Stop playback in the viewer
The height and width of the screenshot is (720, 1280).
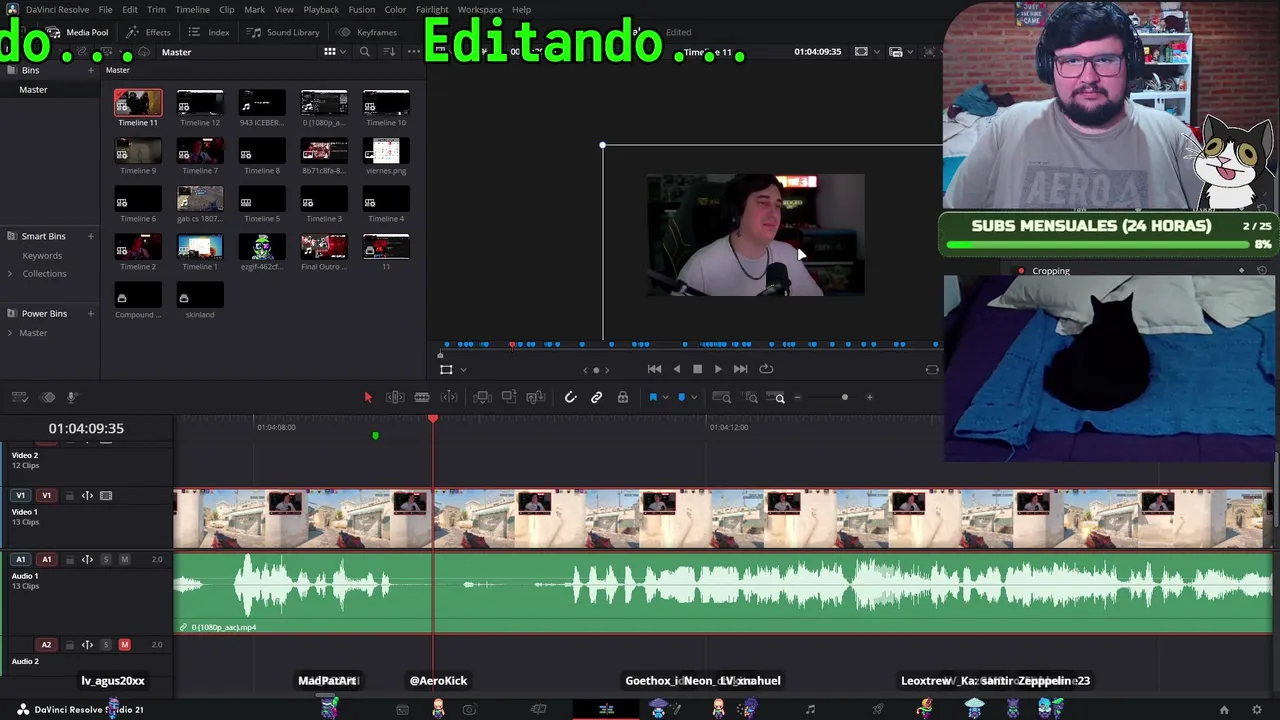697,369
